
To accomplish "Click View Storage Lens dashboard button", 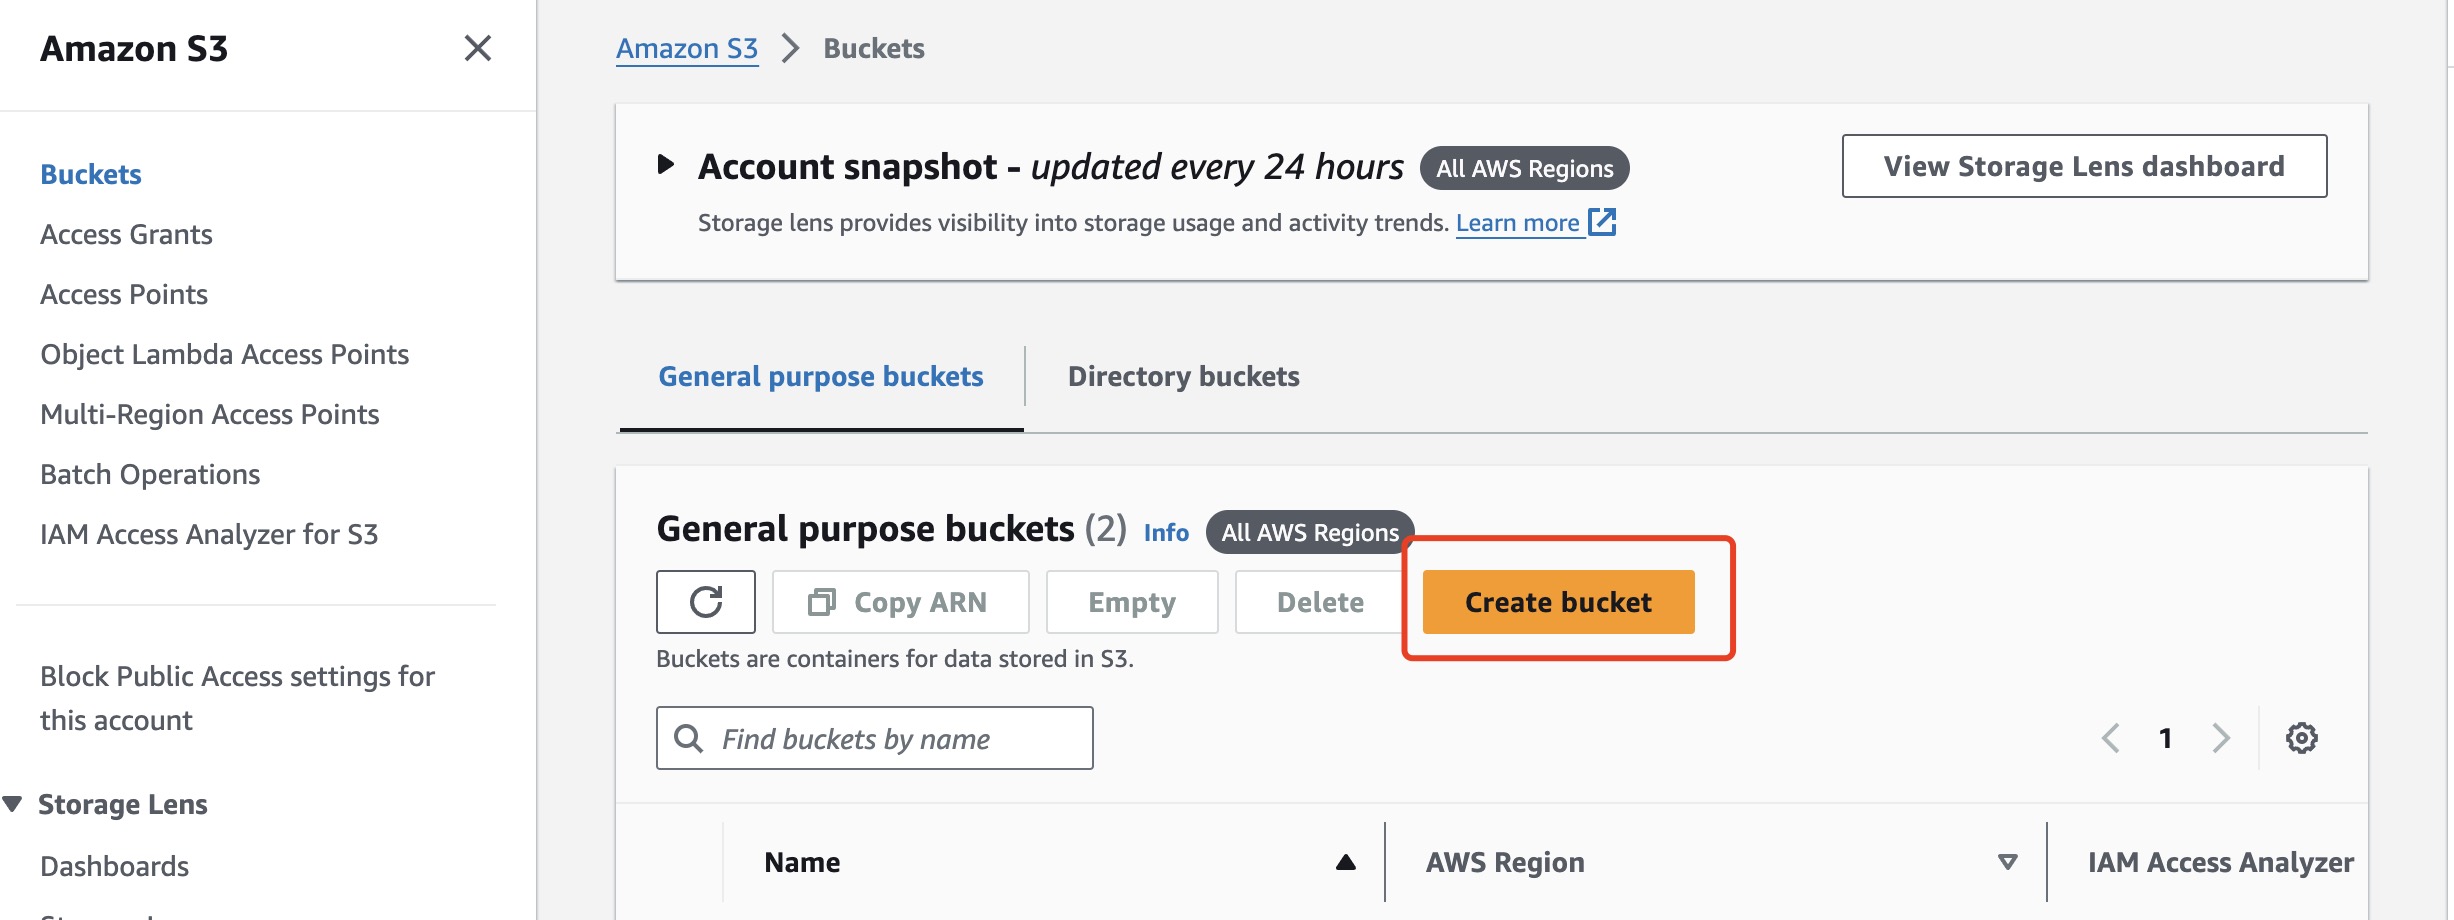I will [2084, 166].
